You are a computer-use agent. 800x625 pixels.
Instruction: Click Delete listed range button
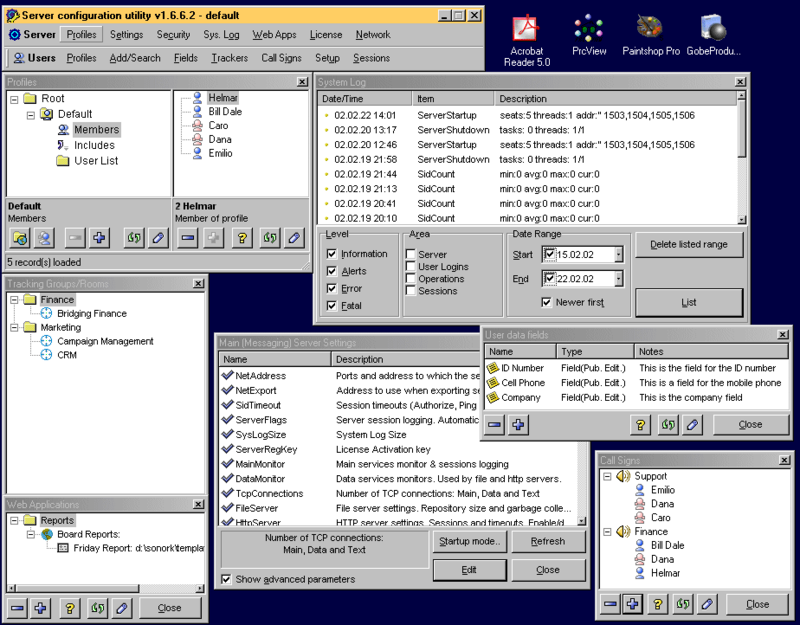tap(689, 244)
